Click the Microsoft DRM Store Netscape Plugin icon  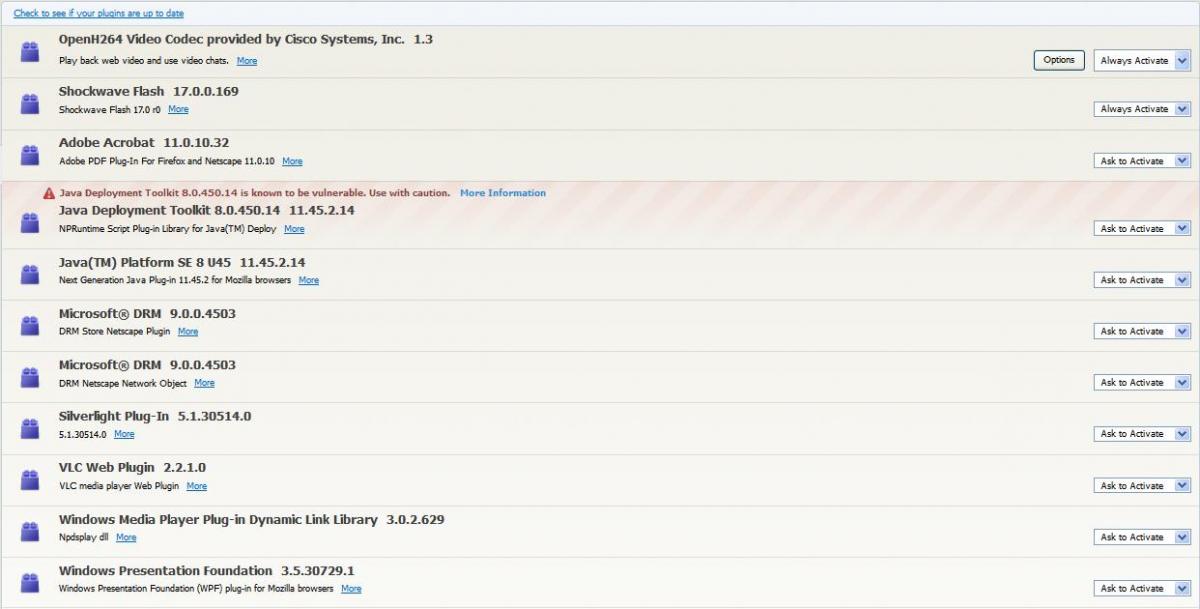point(30,325)
